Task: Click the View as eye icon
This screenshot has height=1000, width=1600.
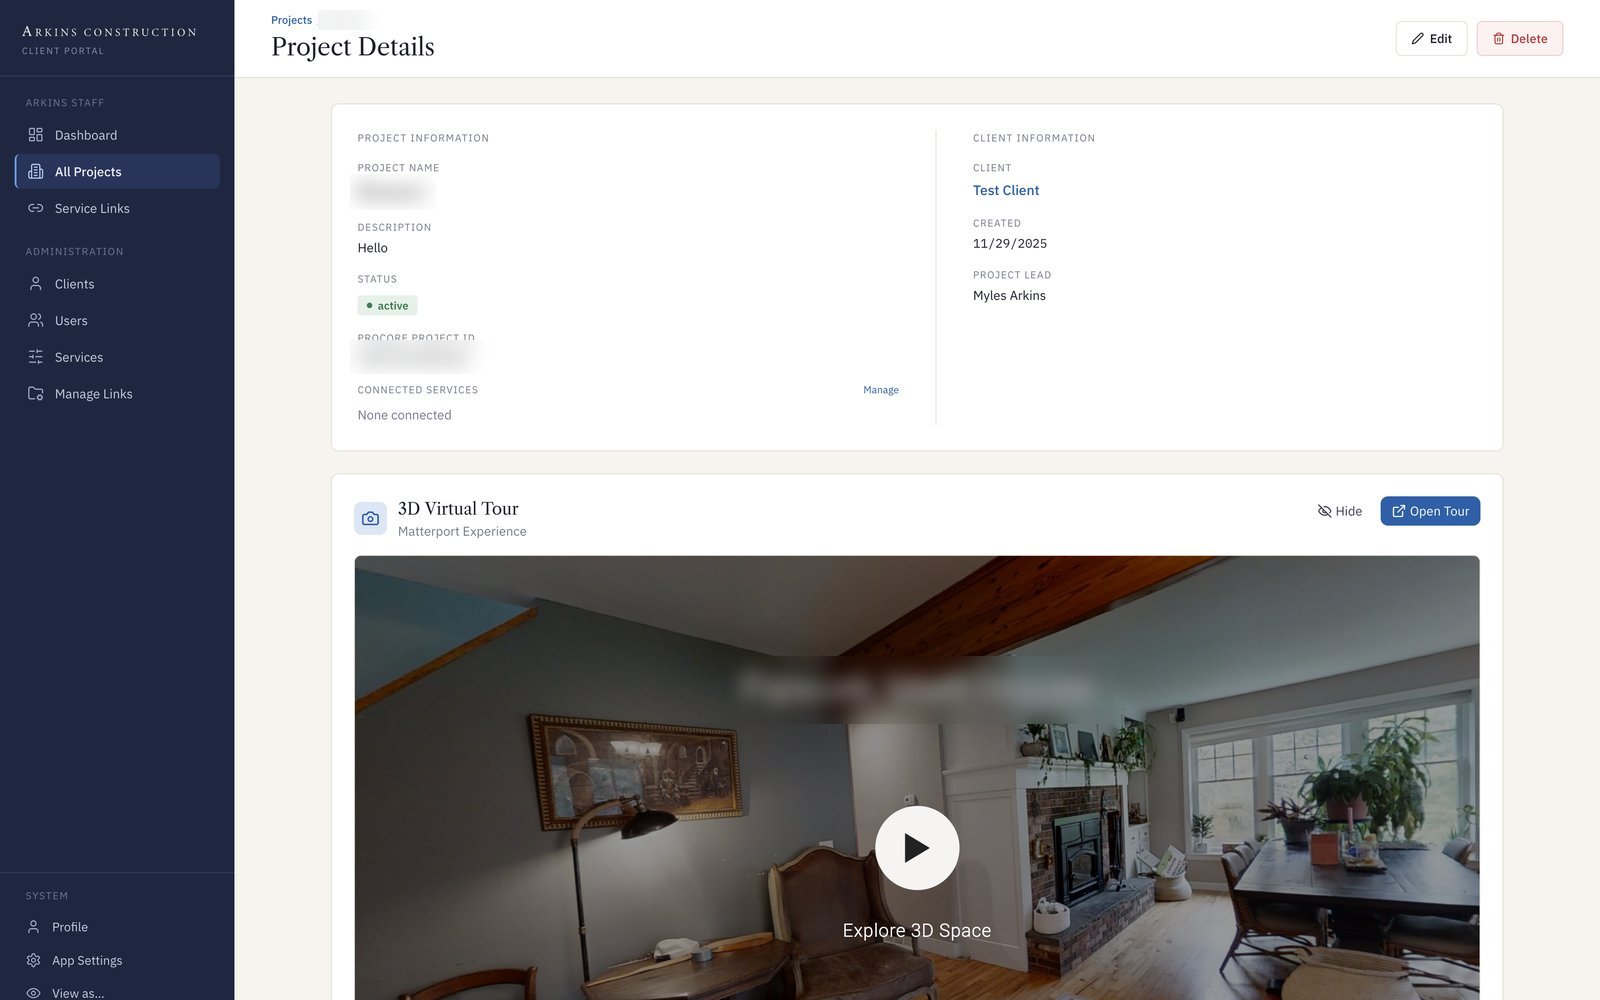Action: (x=33, y=993)
